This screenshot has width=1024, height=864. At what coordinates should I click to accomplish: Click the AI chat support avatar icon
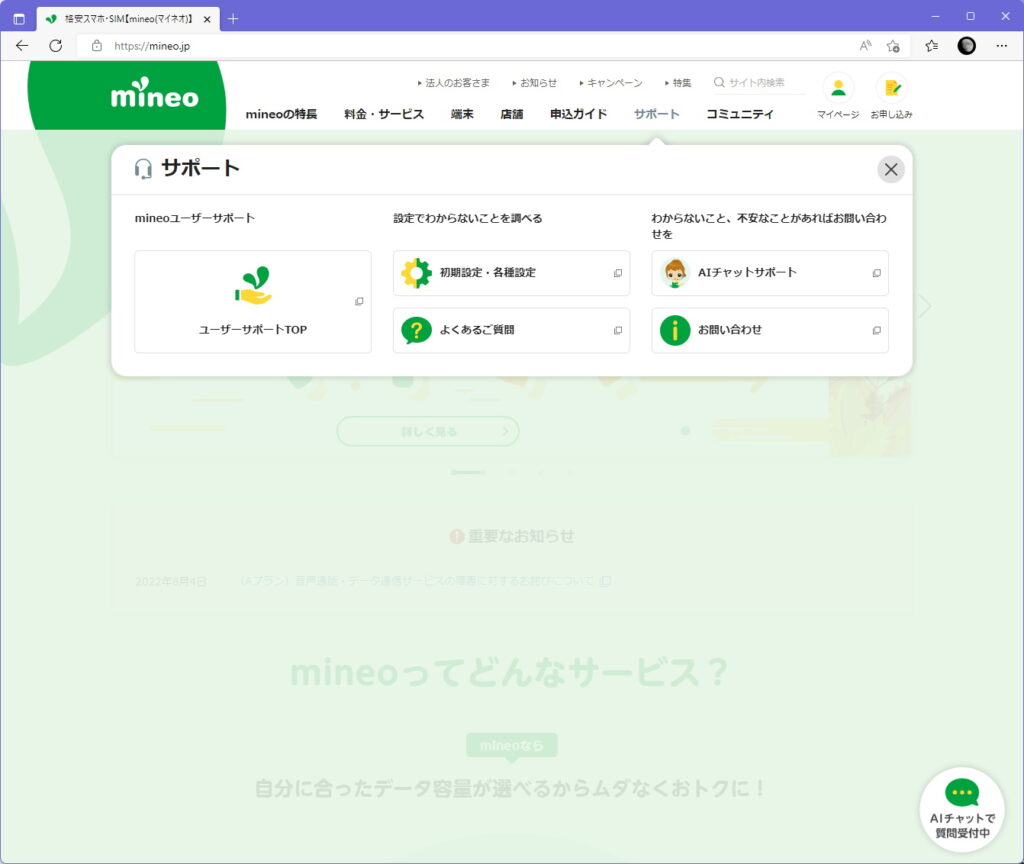click(x=675, y=273)
